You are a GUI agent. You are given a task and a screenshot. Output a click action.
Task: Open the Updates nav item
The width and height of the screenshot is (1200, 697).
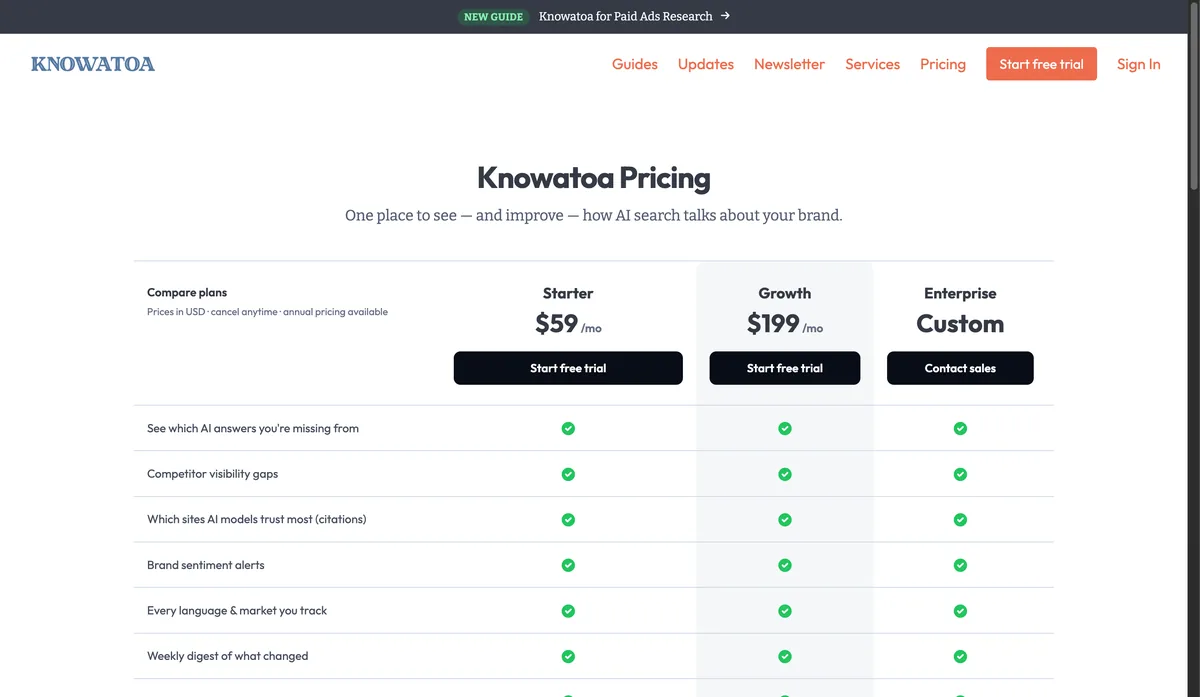[706, 64]
